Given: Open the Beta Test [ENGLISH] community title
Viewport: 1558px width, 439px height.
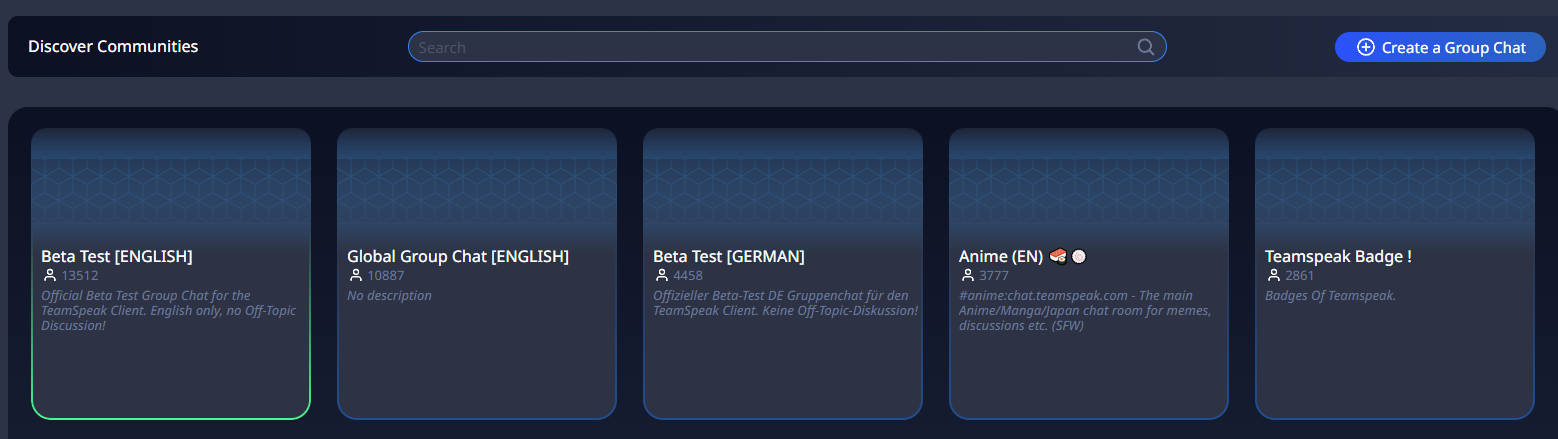Looking at the screenshot, I should (117, 256).
